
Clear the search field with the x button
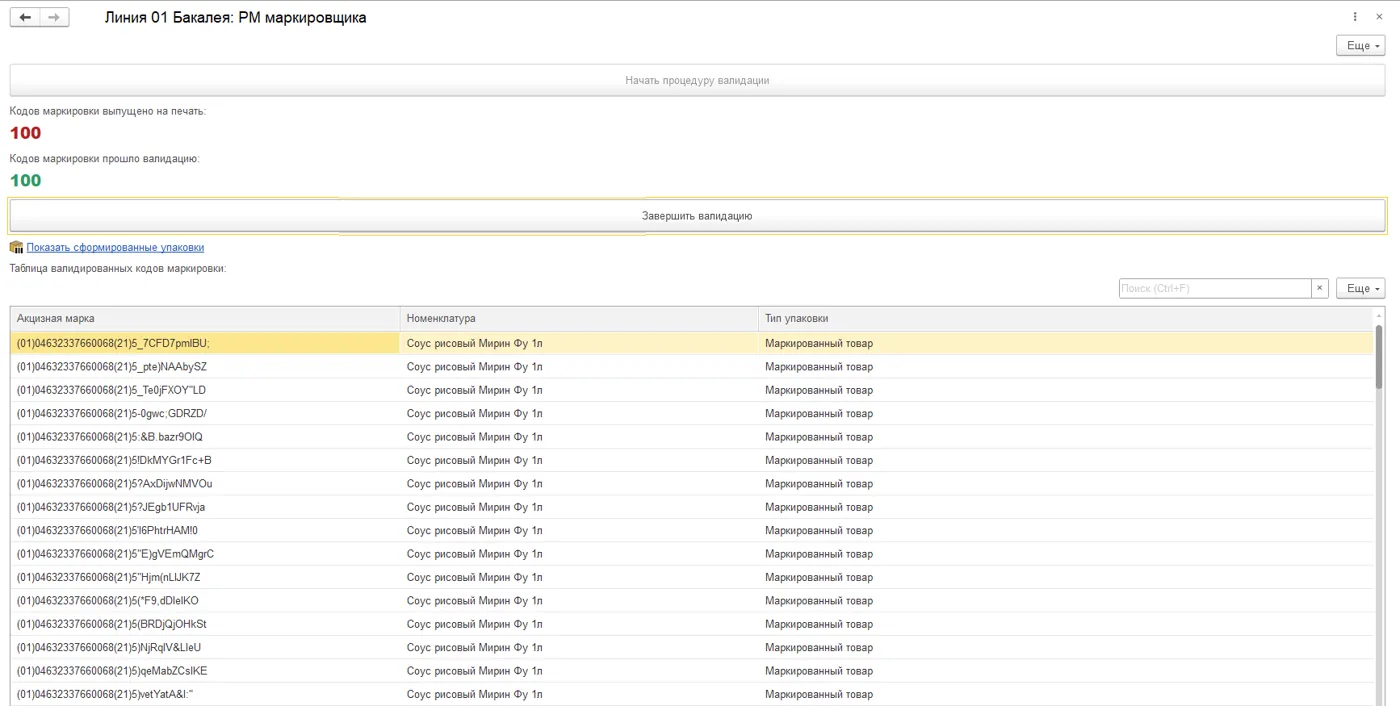(1320, 288)
